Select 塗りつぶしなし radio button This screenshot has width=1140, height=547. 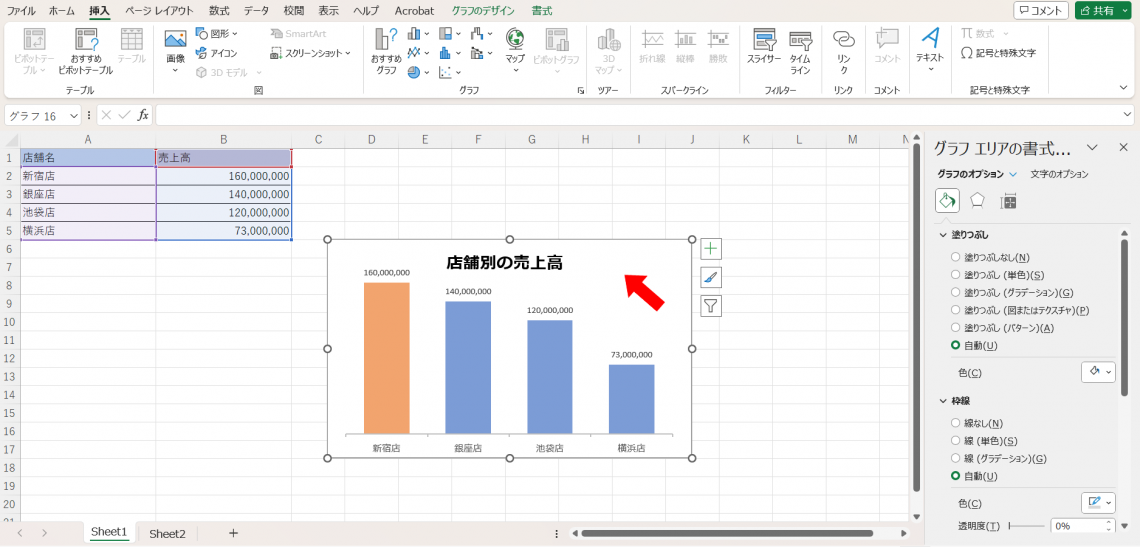(x=956, y=258)
